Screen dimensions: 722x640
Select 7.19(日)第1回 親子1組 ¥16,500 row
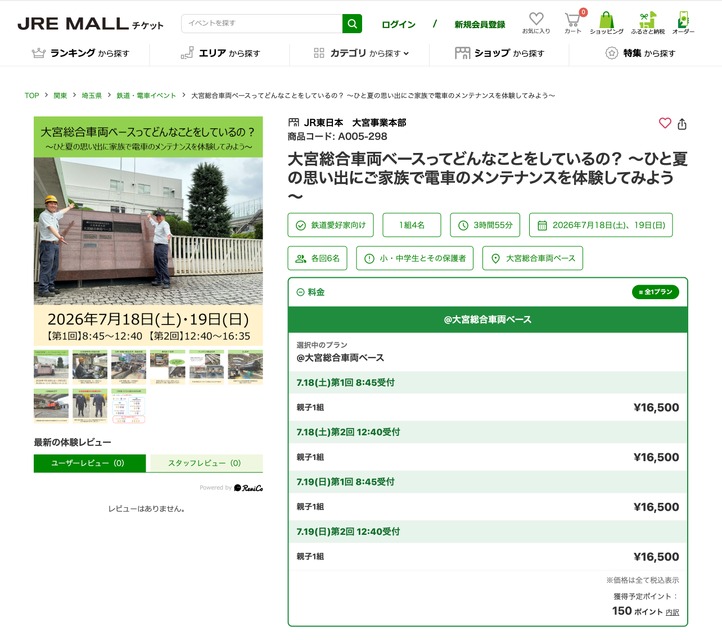pyautogui.click(x=488, y=507)
